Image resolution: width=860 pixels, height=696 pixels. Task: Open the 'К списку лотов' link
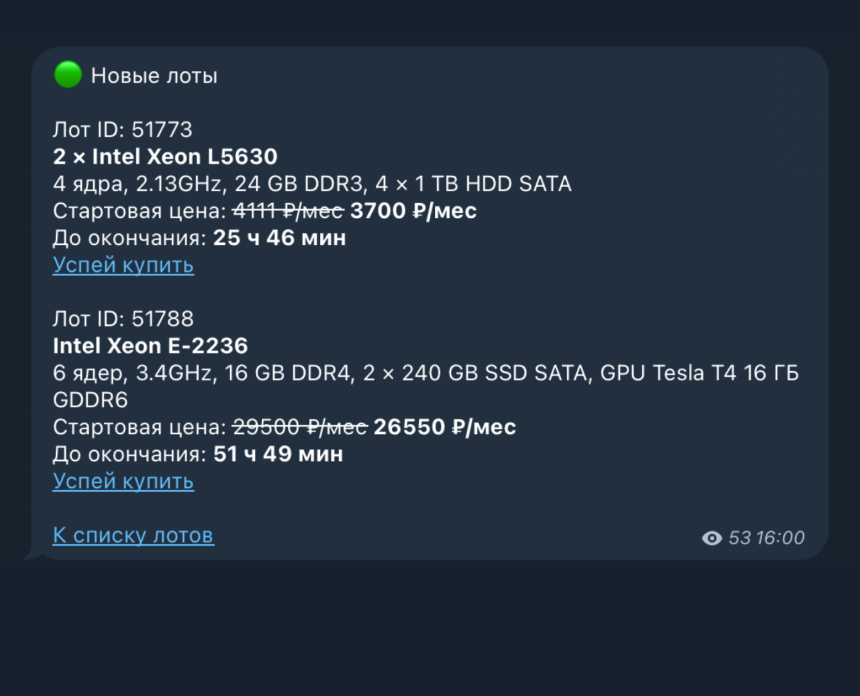click(133, 535)
